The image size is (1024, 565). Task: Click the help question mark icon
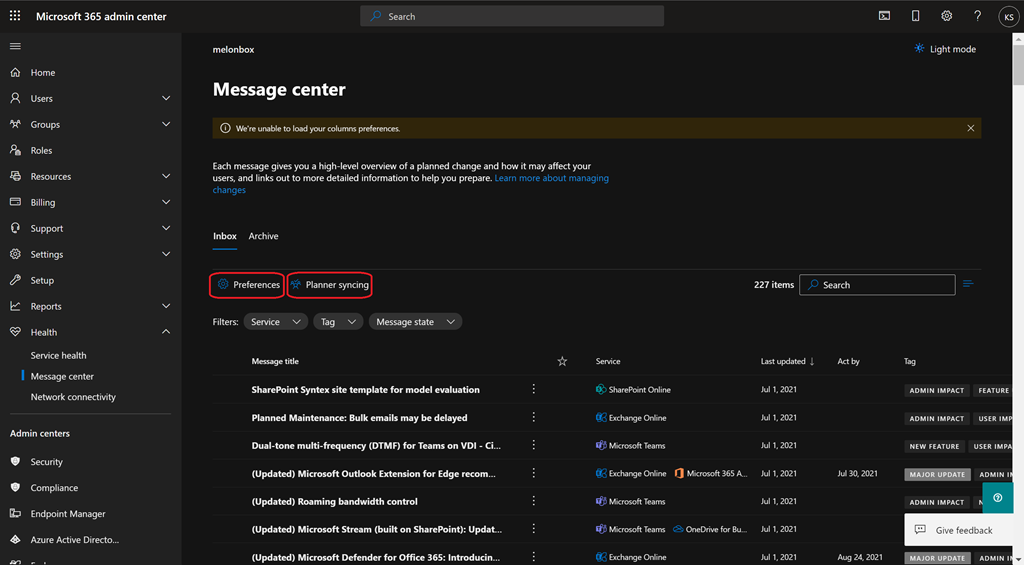pos(977,16)
